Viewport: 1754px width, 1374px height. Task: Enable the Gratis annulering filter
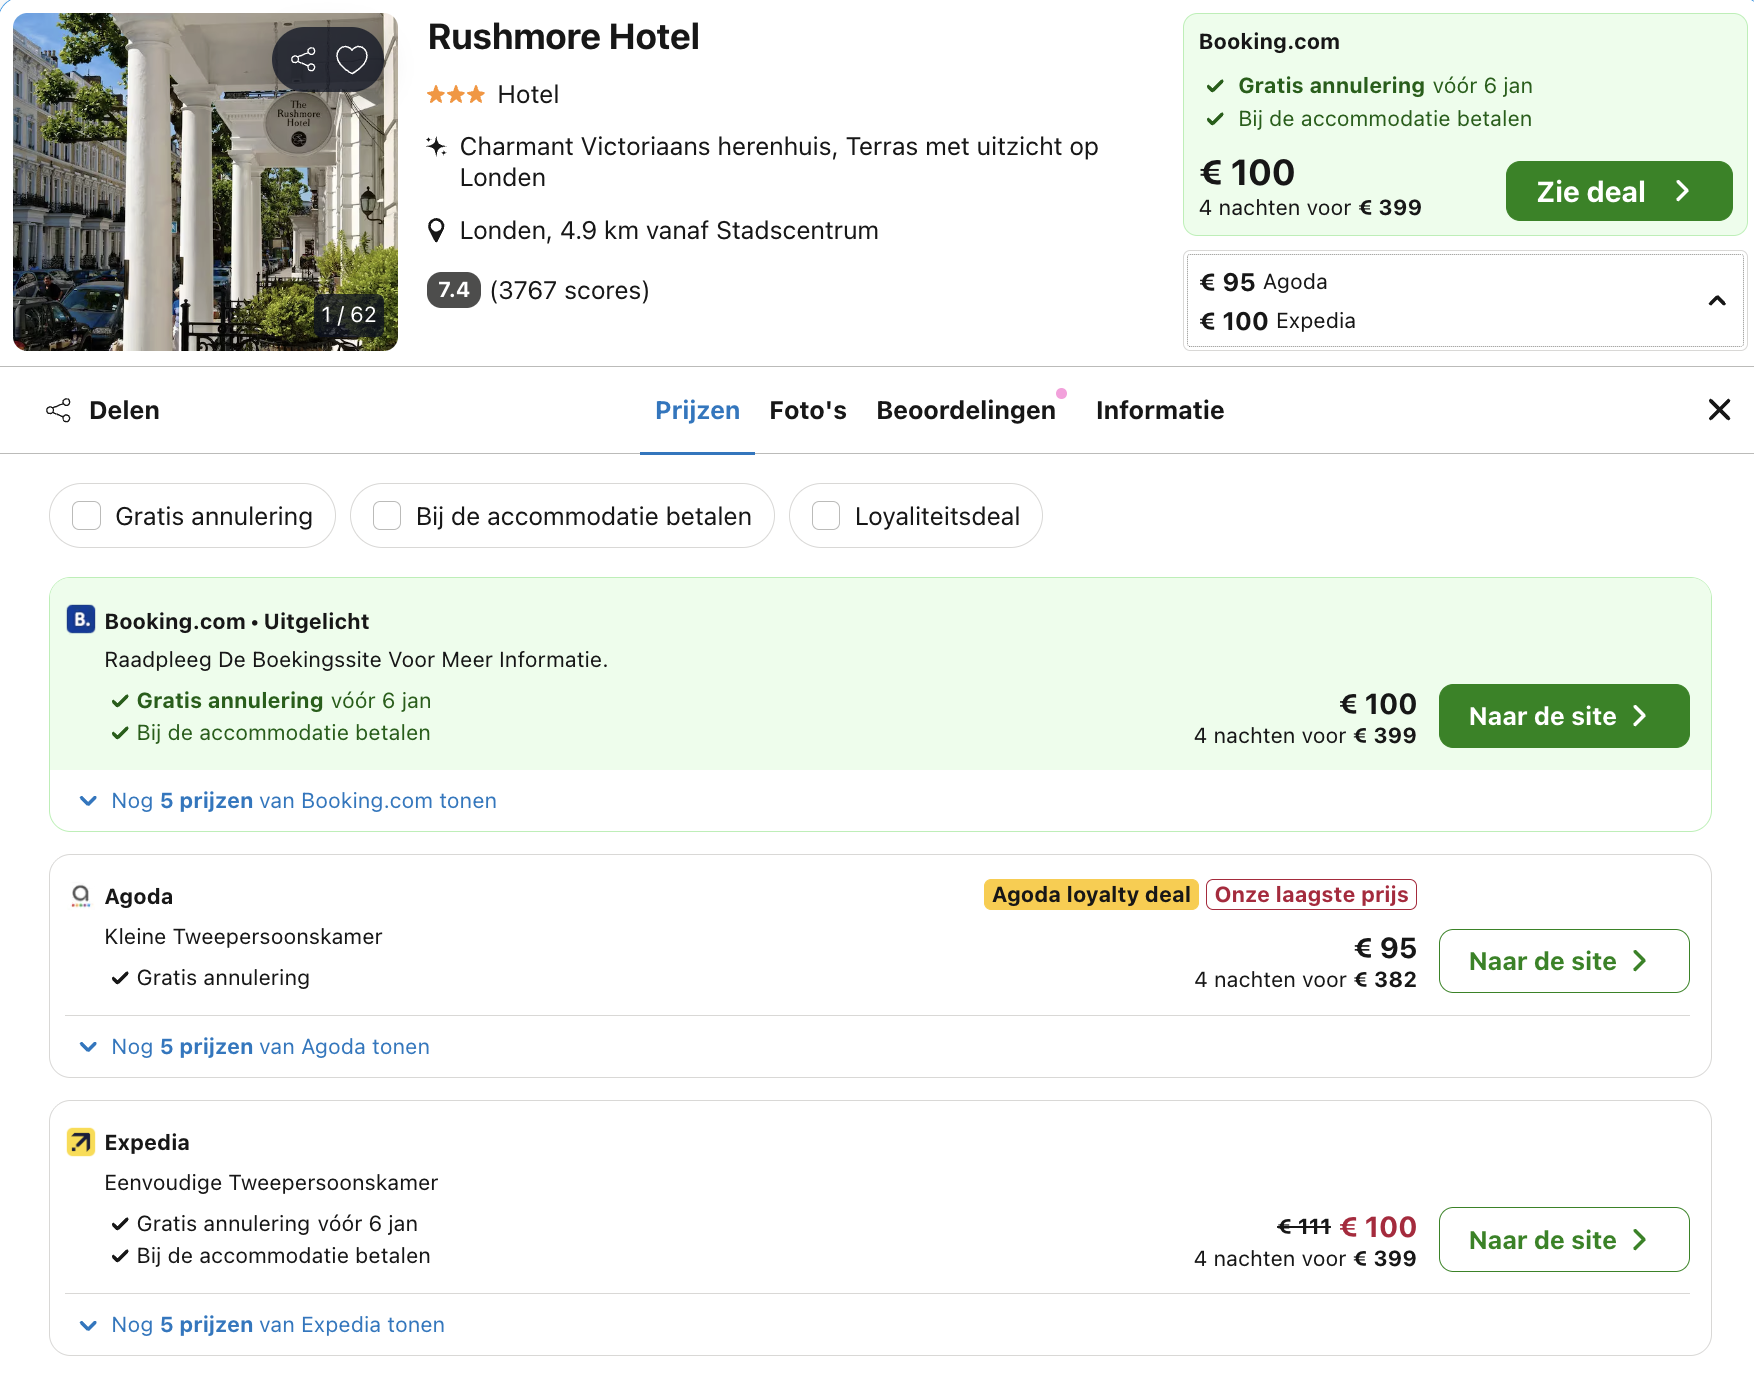point(87,516)
